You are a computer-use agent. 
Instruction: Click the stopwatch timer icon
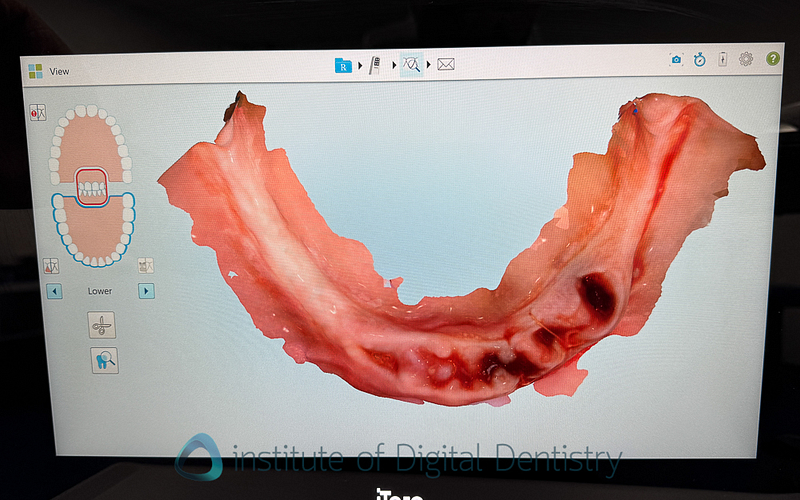(x=699, y=60)
